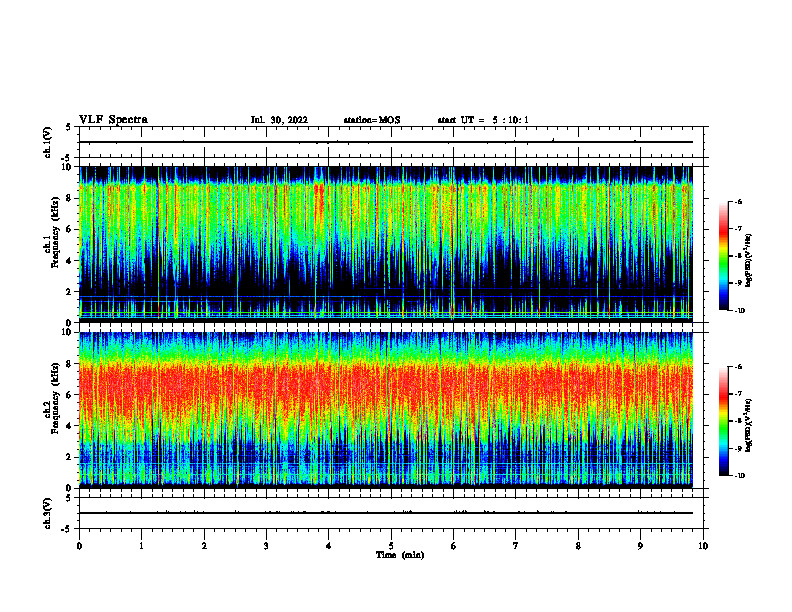Screen dimensions: 792x612
Task: Click the 8 kHz tick on ch.1 axis
Action: click(70, 198)
